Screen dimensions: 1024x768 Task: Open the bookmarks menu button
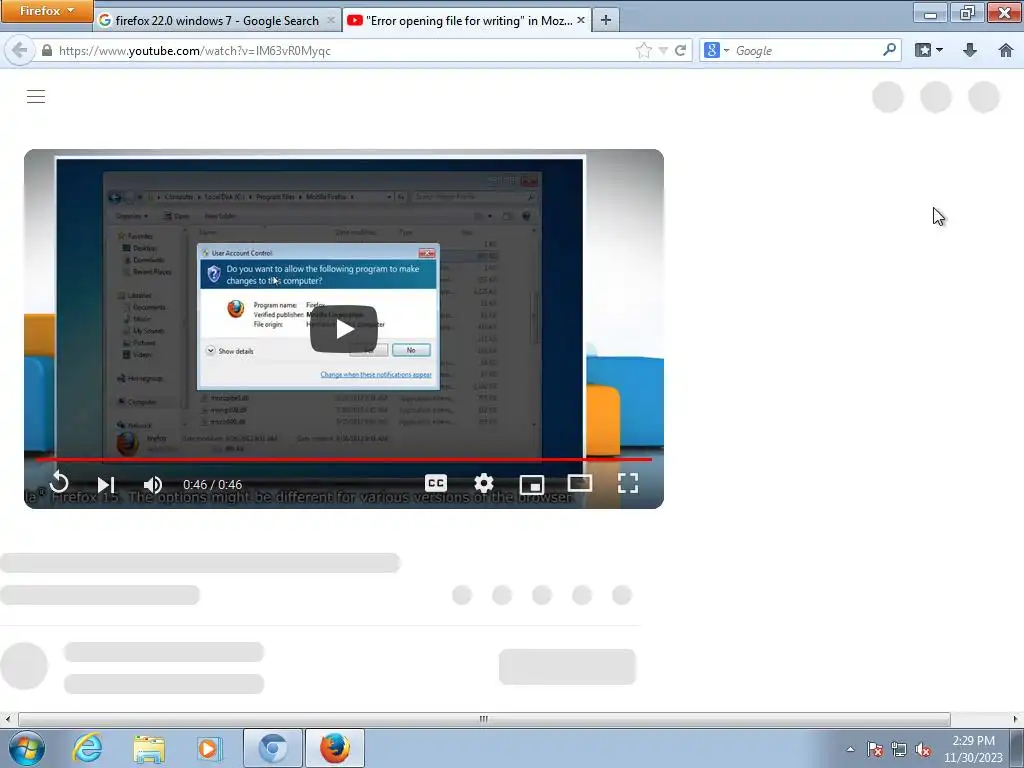point(929,50)
